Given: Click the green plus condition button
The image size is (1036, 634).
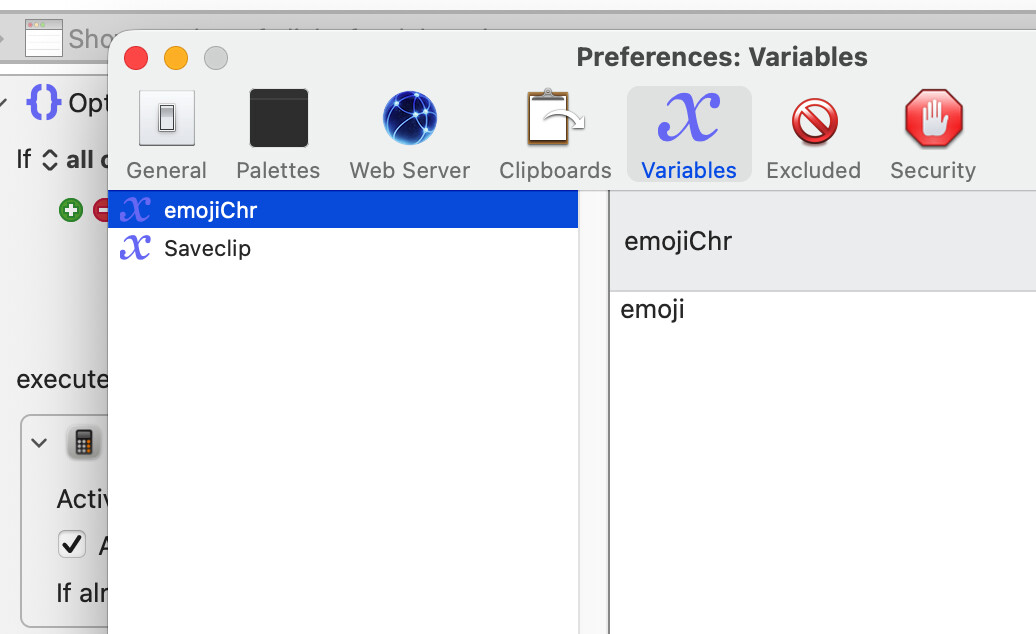Looking at the screenshot, I should pos(70,210).
